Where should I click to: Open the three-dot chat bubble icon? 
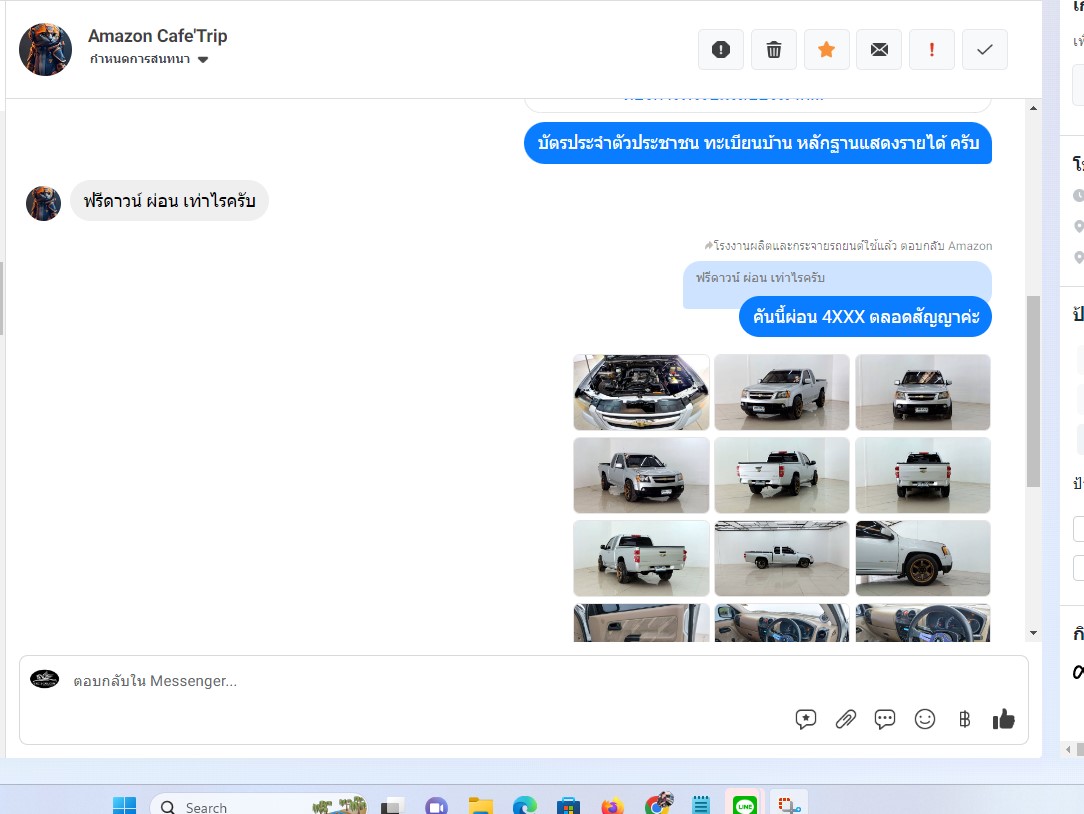[x=885, y=719]
